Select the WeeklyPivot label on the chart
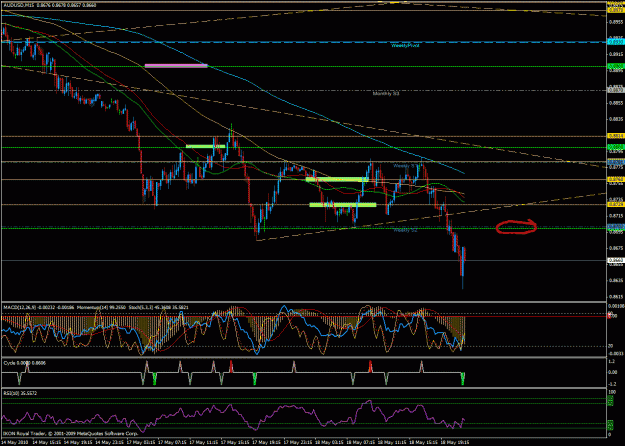This screenshot has height=446, width=625. point(405,46)
